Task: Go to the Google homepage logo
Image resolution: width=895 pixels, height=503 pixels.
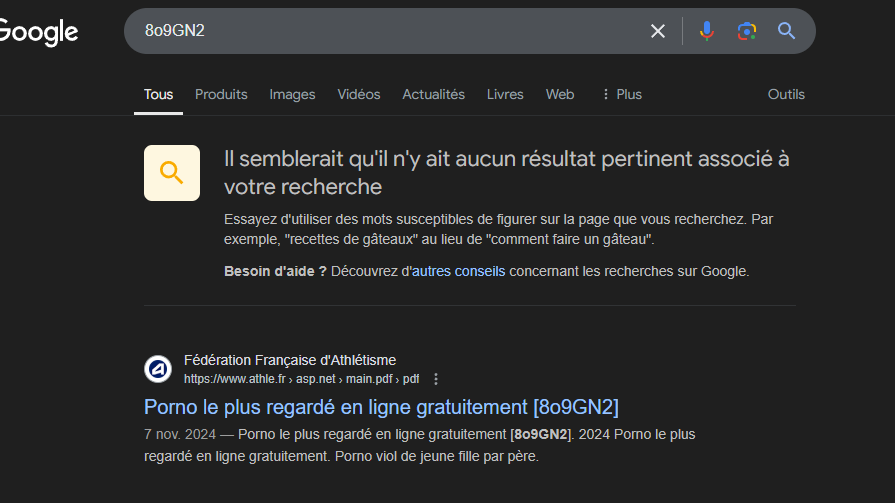Action: pyautogui.click(x=38, y=32)
